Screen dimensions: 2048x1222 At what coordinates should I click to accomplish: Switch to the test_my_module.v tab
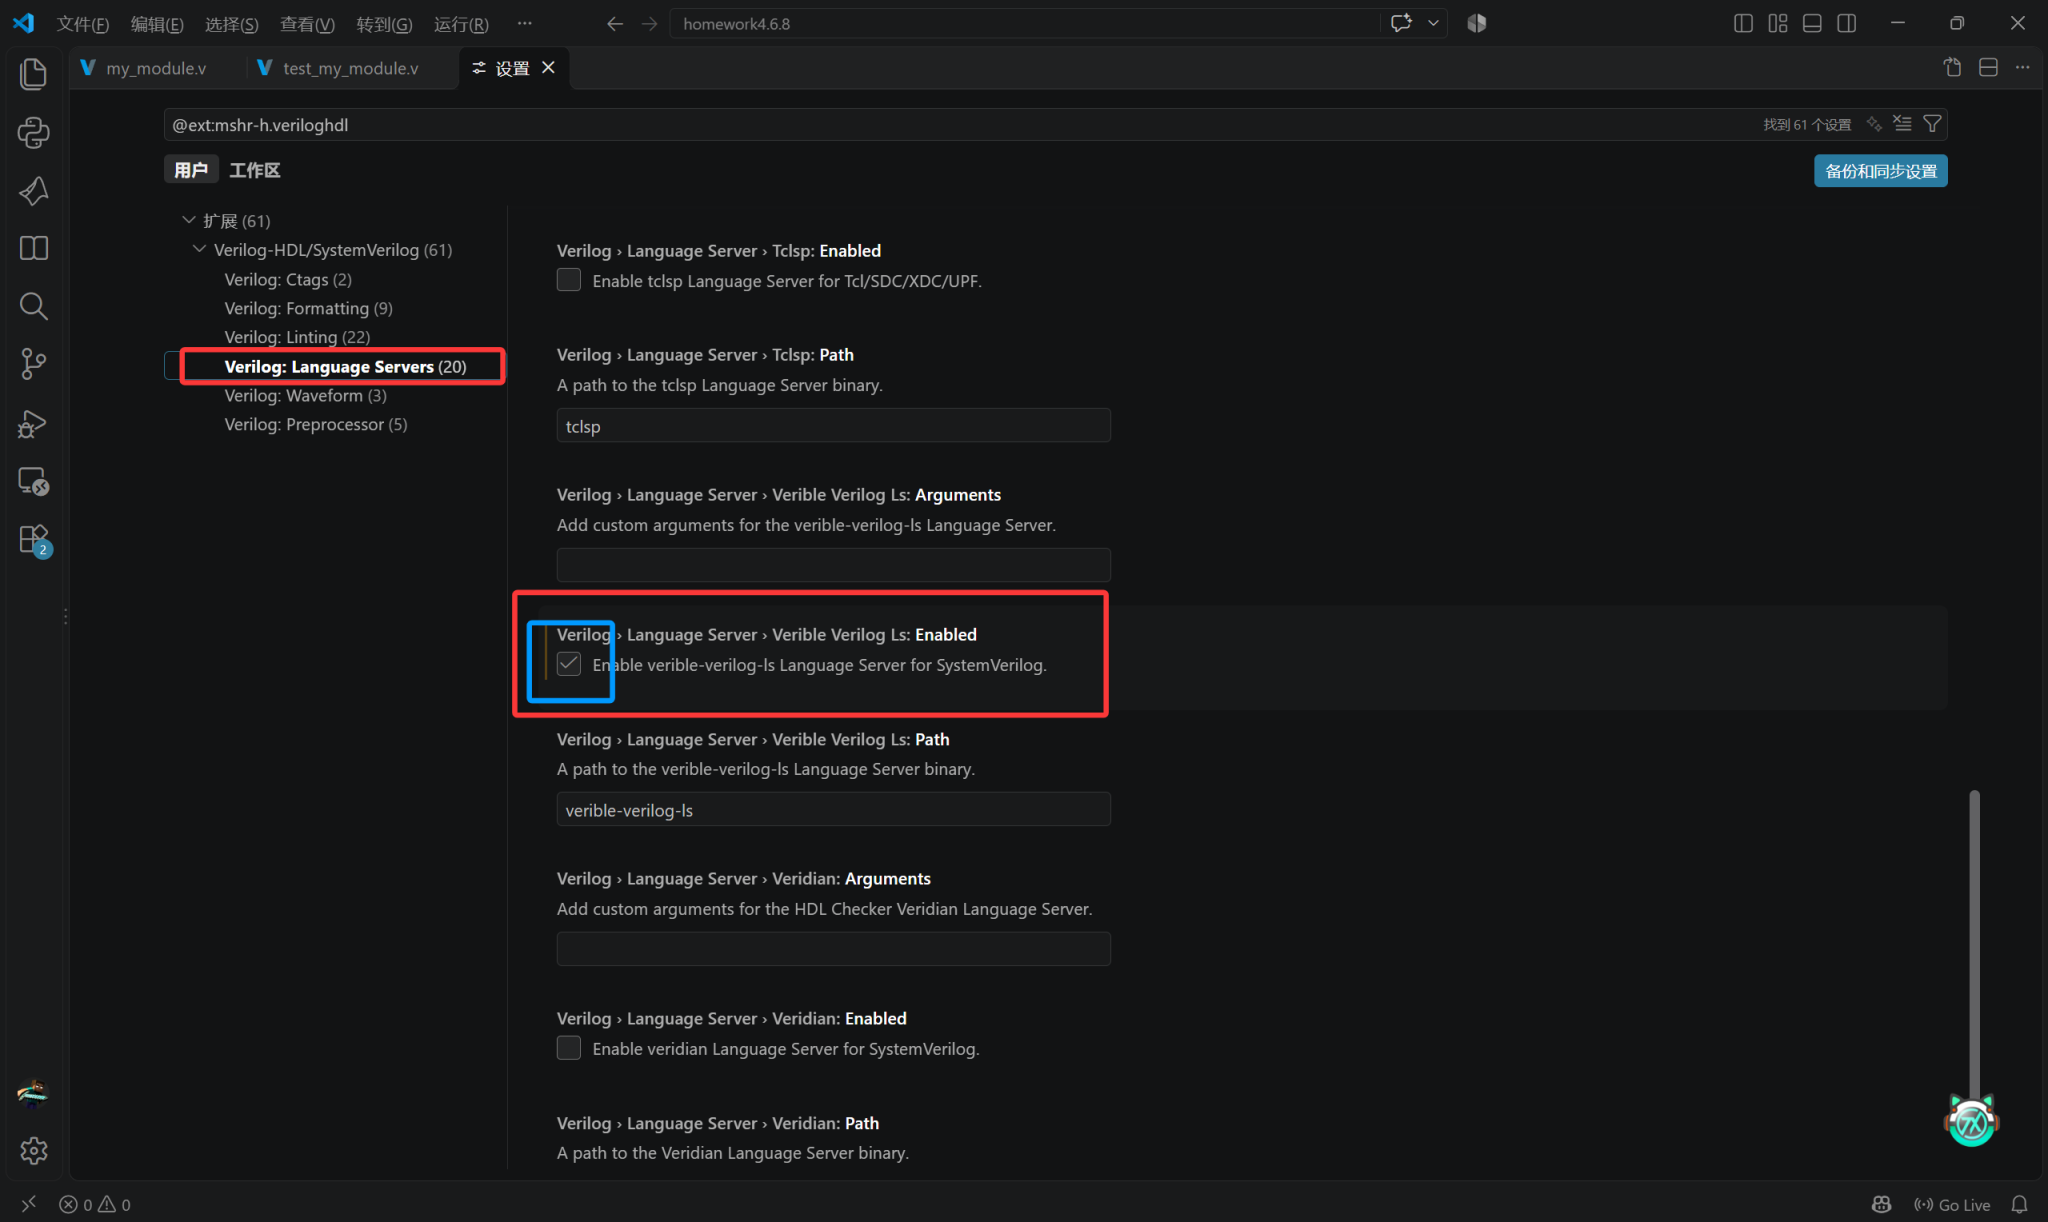(x=350, y=68)
